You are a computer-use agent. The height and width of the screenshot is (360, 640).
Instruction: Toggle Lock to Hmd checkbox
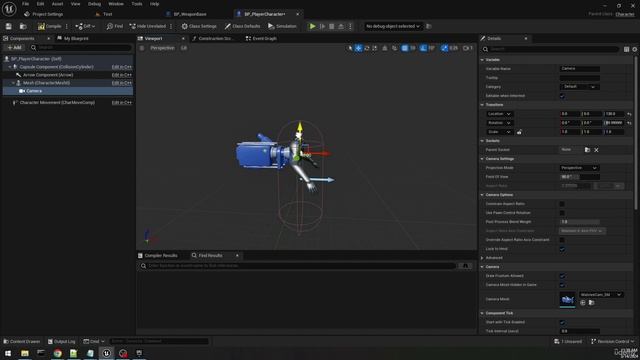(562, 249)
